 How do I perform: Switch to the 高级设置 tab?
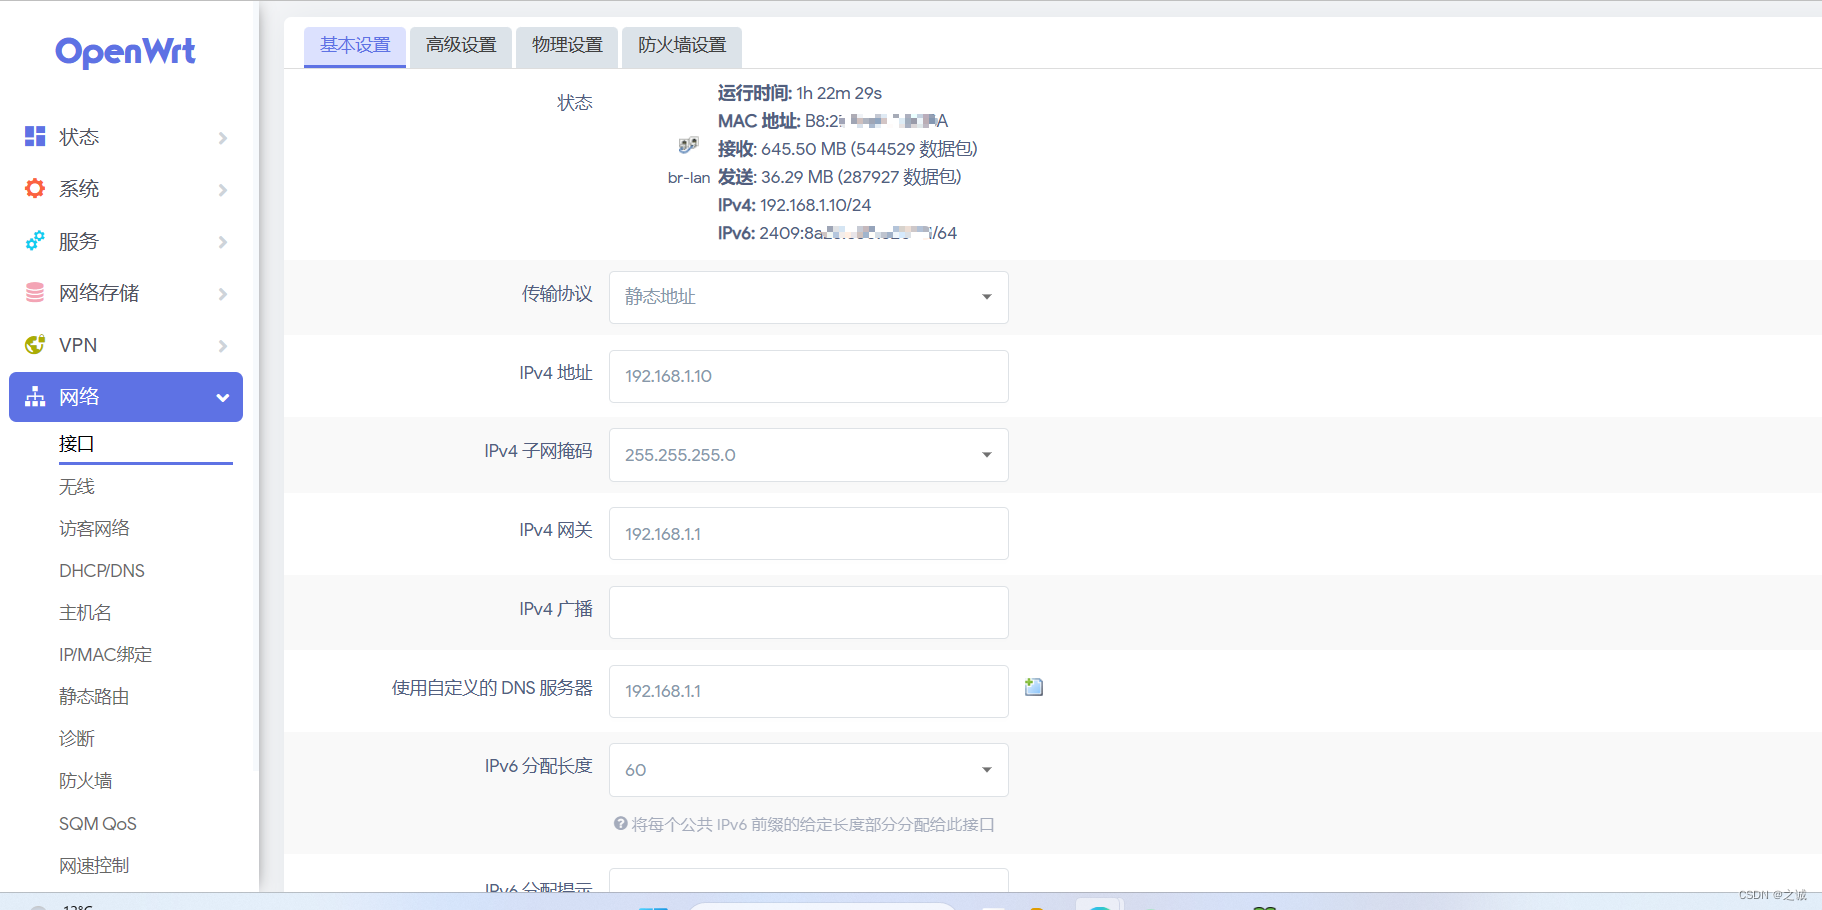(x=461, y=46)
